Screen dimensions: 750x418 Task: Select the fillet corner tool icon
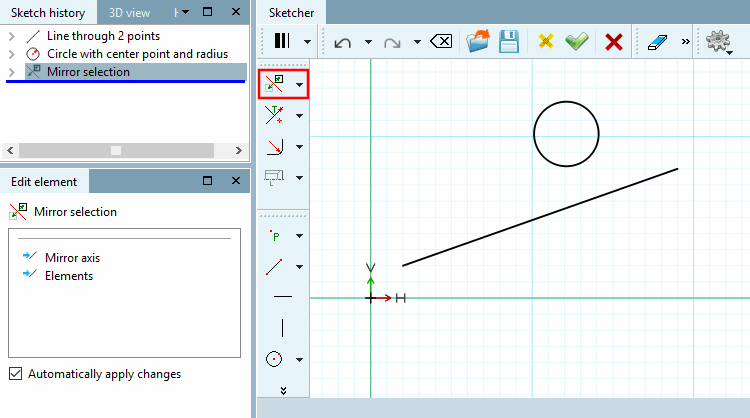pyautogui.click(x=275, y=146)
